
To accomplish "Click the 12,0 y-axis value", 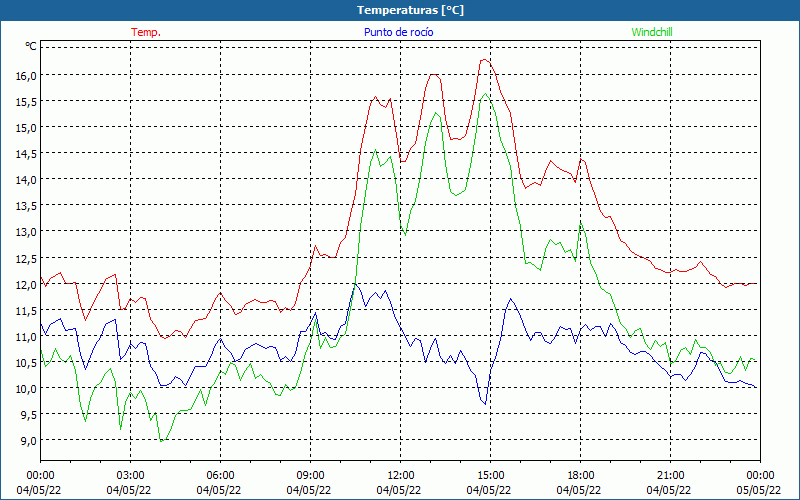I will pyautogui.click(x=26, y=285).
